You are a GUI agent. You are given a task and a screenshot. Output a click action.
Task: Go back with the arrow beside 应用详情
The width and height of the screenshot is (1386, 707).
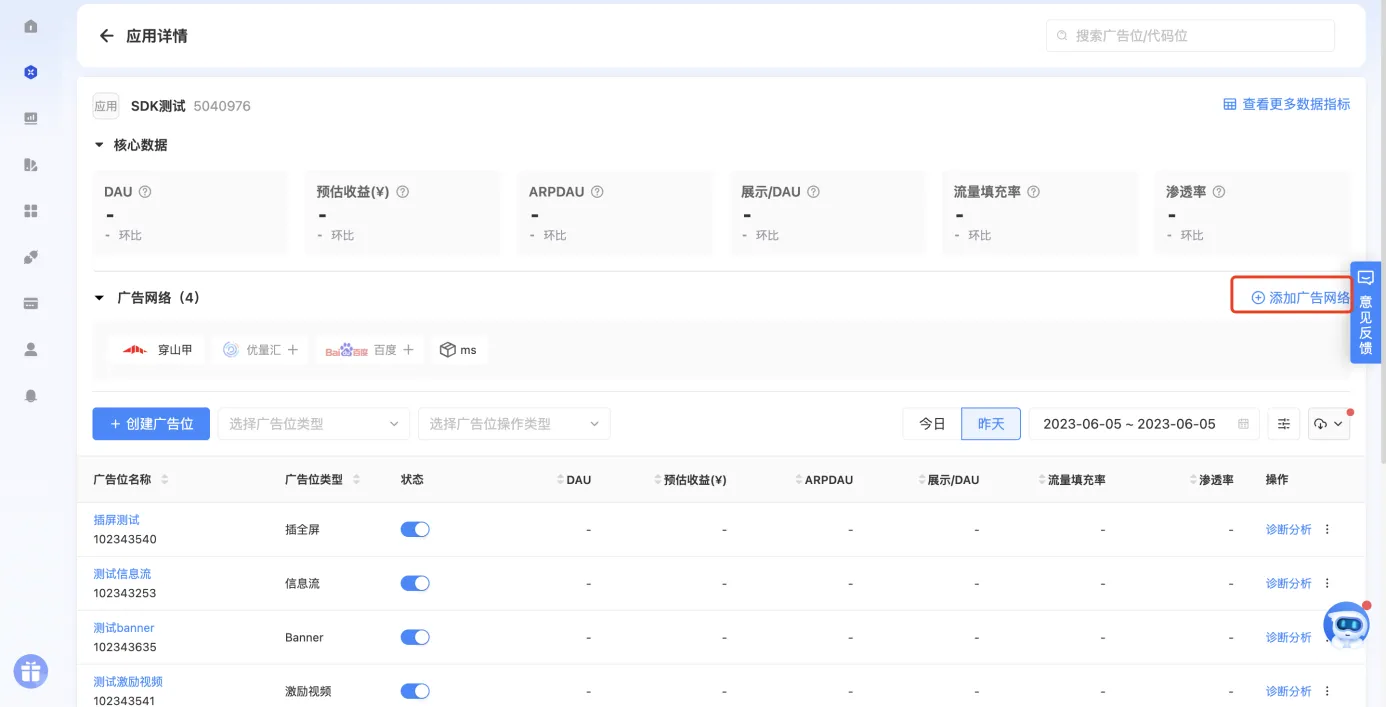(x=107, y=36)
